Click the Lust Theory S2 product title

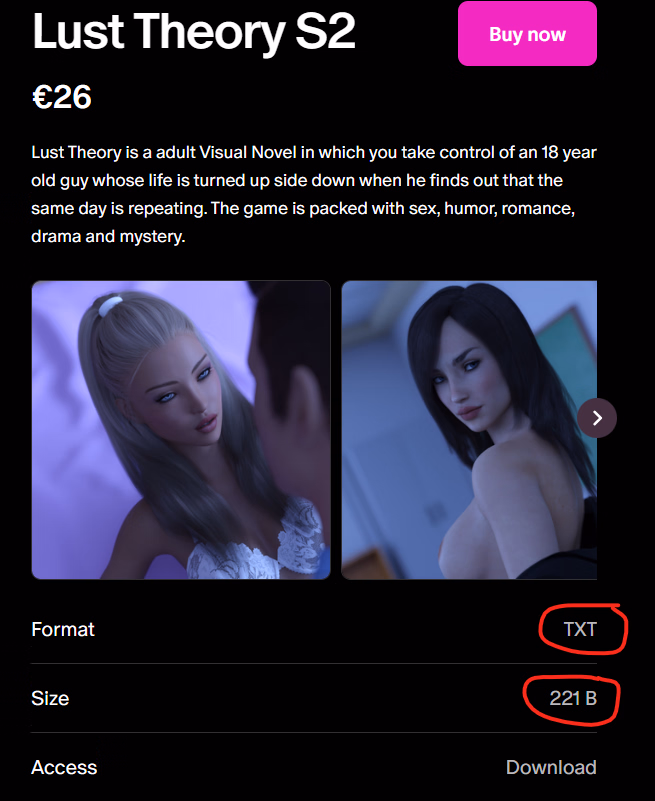[194, 32]
